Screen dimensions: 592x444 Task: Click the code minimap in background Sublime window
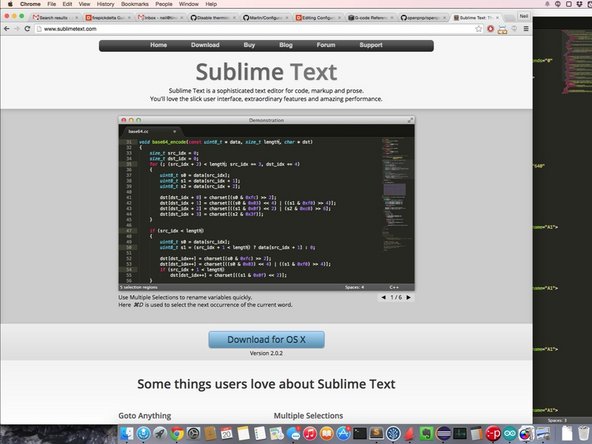tap(577, 62)
